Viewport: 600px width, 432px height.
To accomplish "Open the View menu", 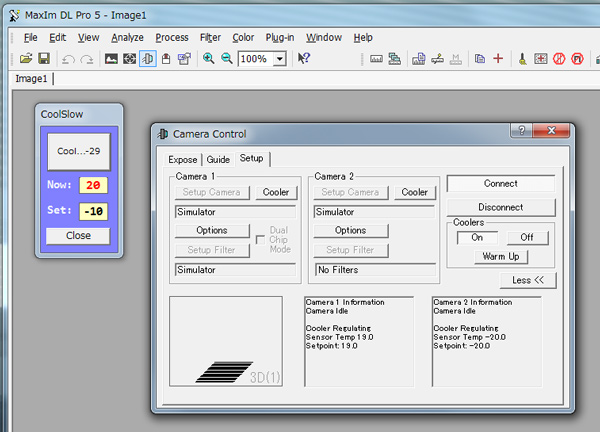I will (88, 37).
